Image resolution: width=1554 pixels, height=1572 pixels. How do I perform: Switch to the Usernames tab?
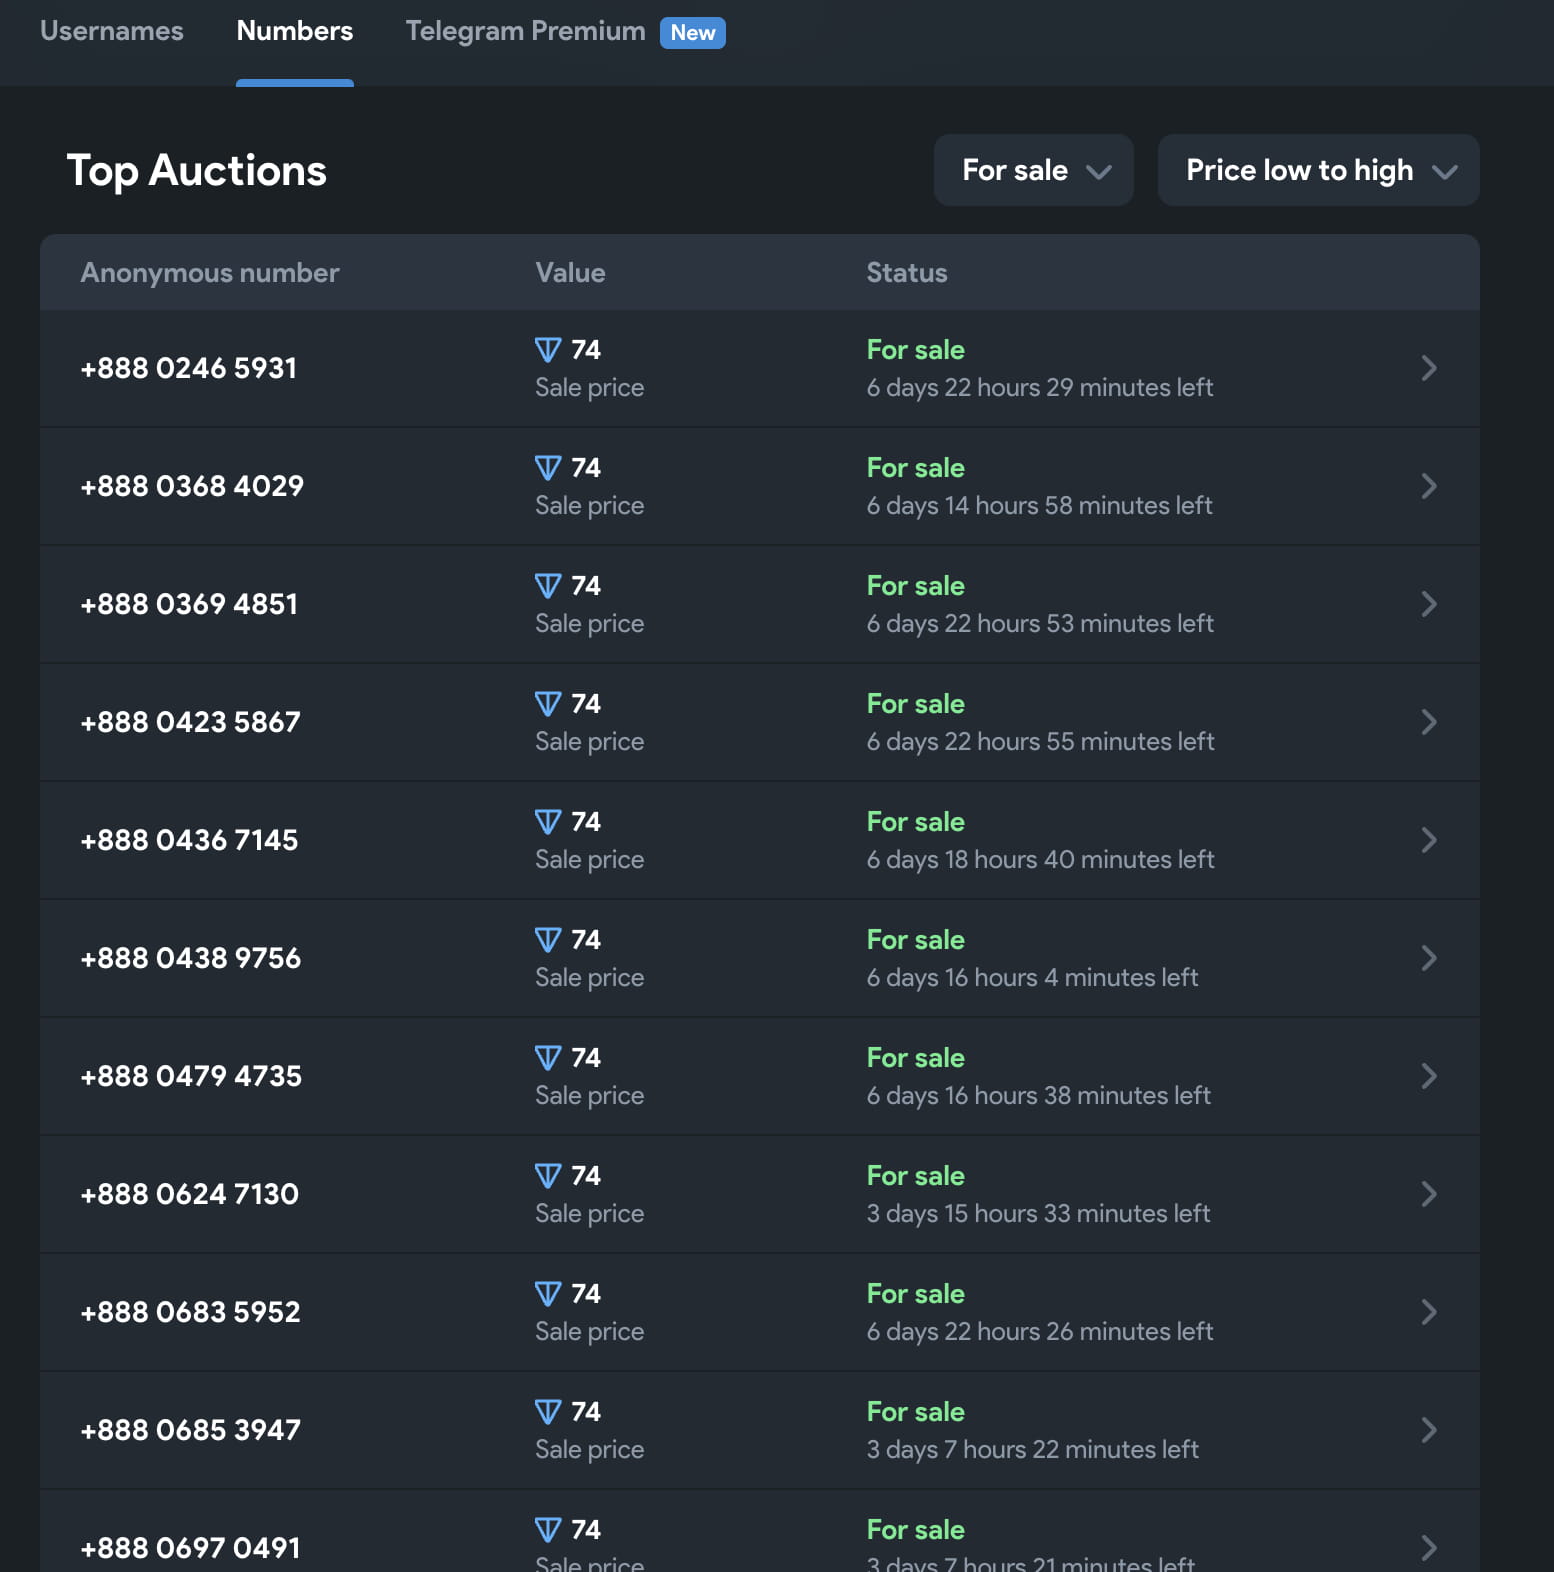pyautogui.click(x=112, y=32)
